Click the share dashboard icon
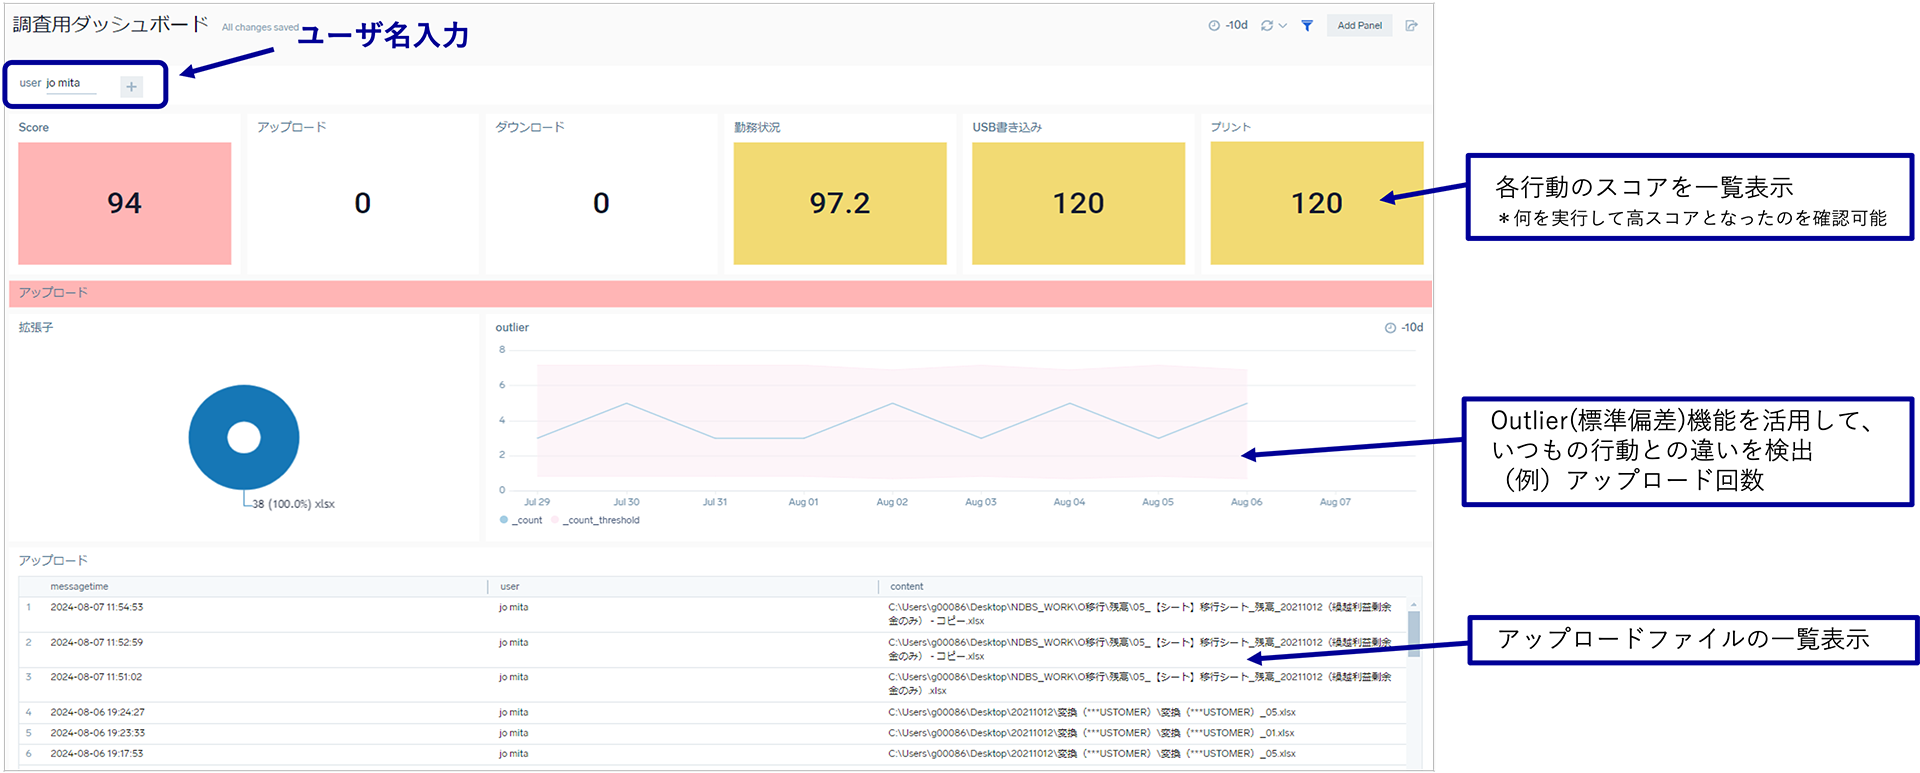 click(x=1411, y=26)
